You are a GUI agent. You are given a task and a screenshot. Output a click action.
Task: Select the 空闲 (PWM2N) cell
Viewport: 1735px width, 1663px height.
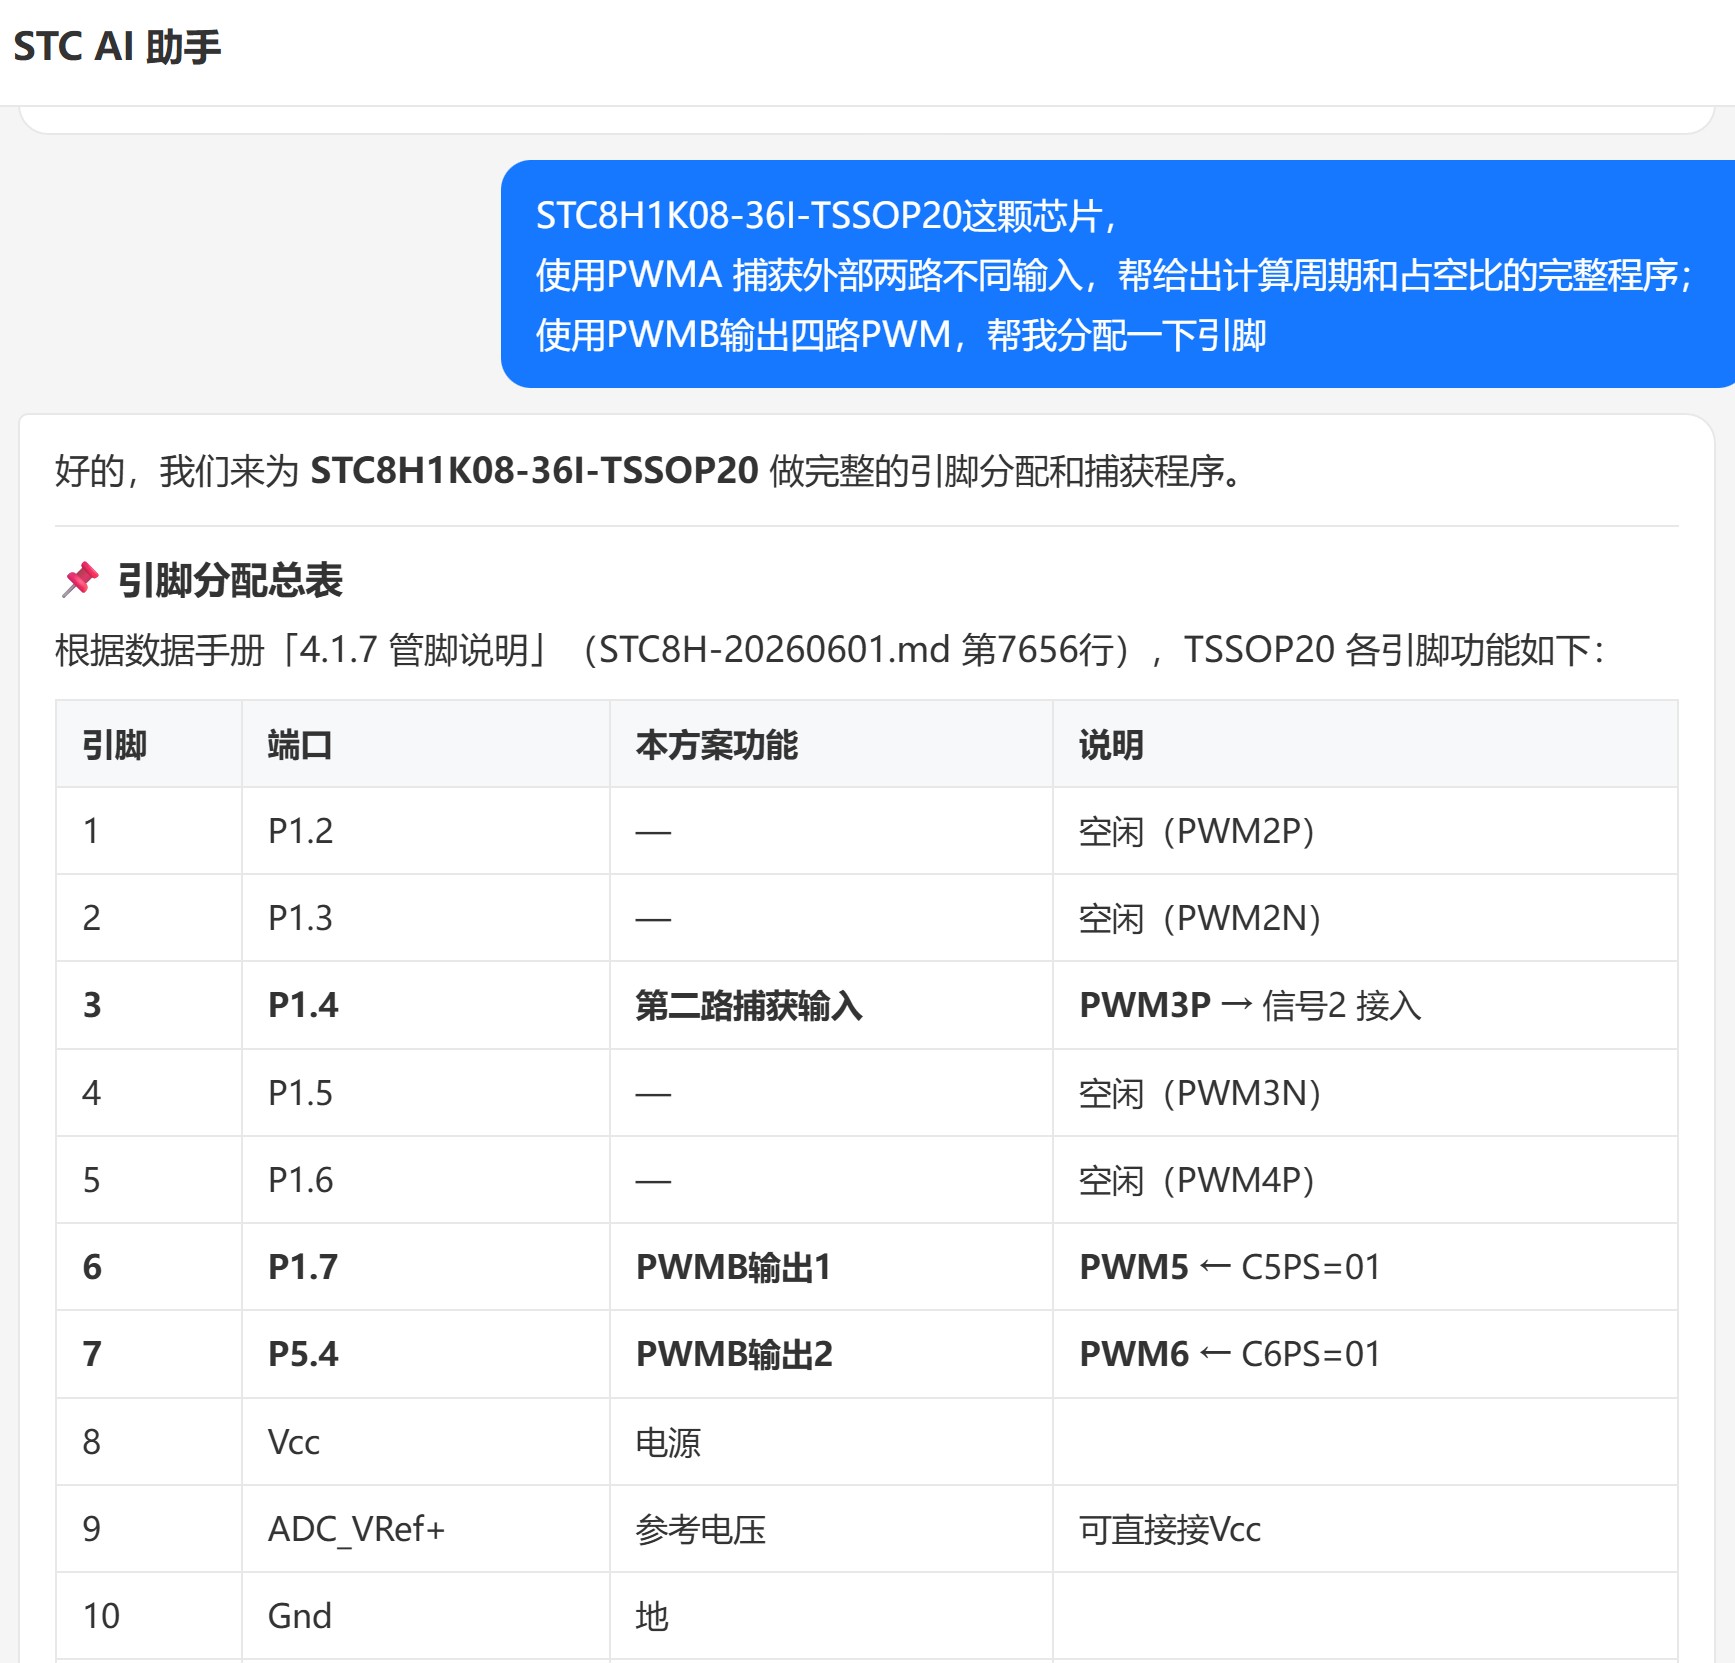click(1365, 918)
